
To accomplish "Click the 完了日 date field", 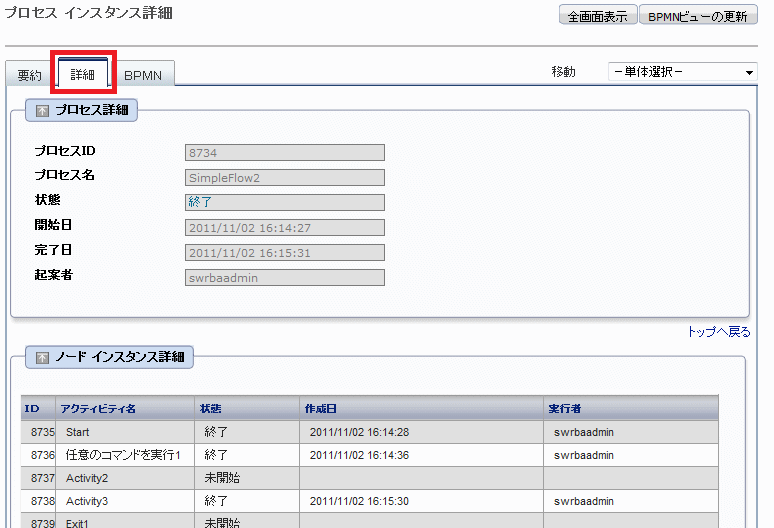I will pyautogui.click(x=285, y=253).
